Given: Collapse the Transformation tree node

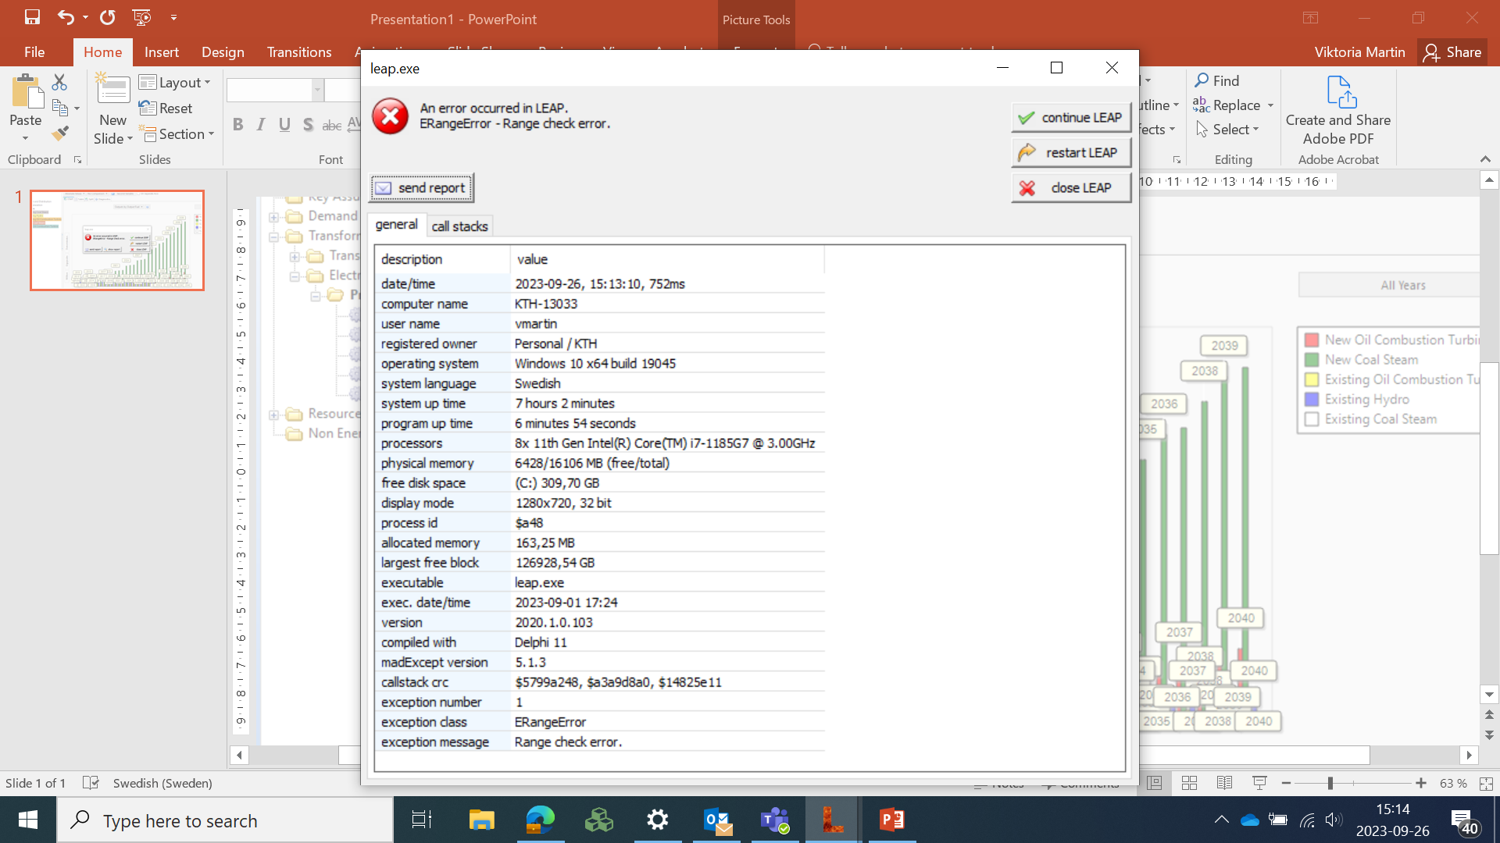Looking at the screenshot, I should click(274, 236).
